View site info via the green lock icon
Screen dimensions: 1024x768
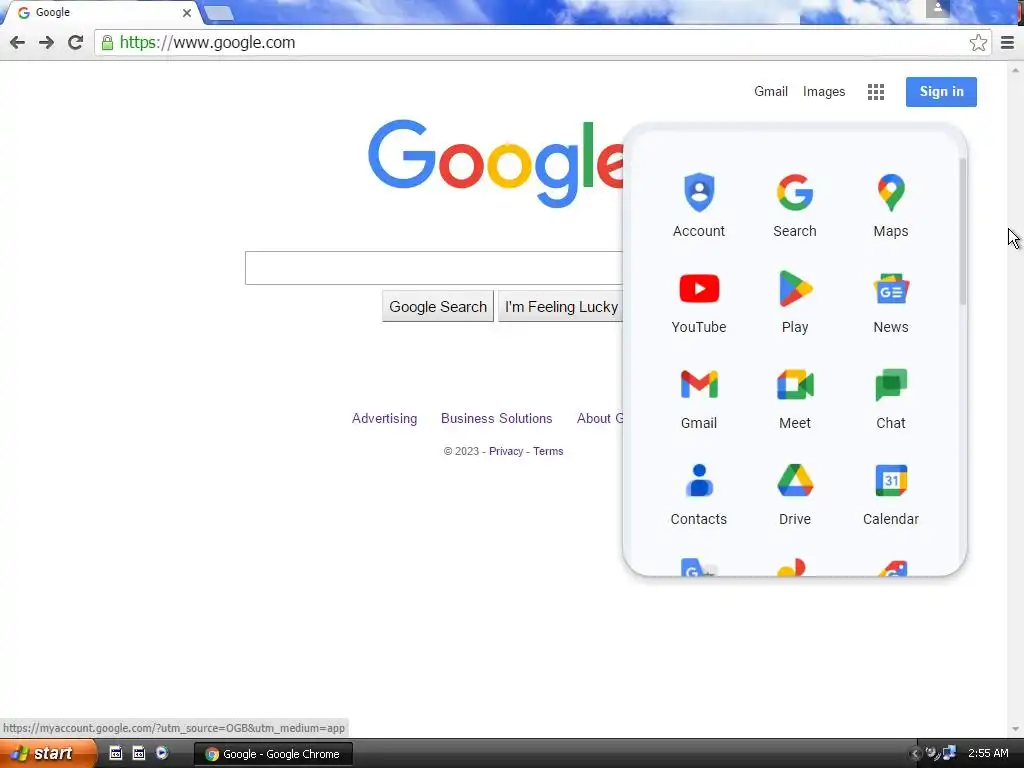pyautogui.click(x=107, y=42)
